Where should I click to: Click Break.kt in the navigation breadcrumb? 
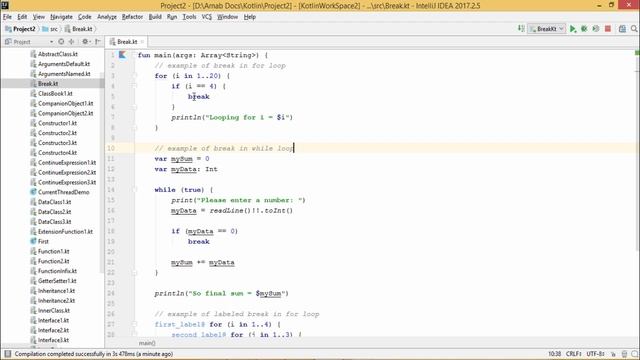[x=82, y=29]
